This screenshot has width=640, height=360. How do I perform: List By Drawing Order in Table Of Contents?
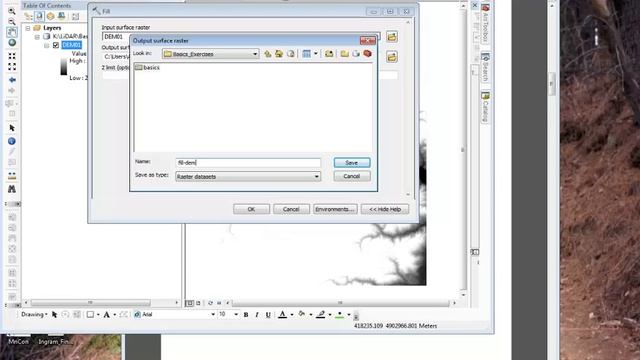click(28, 16)
